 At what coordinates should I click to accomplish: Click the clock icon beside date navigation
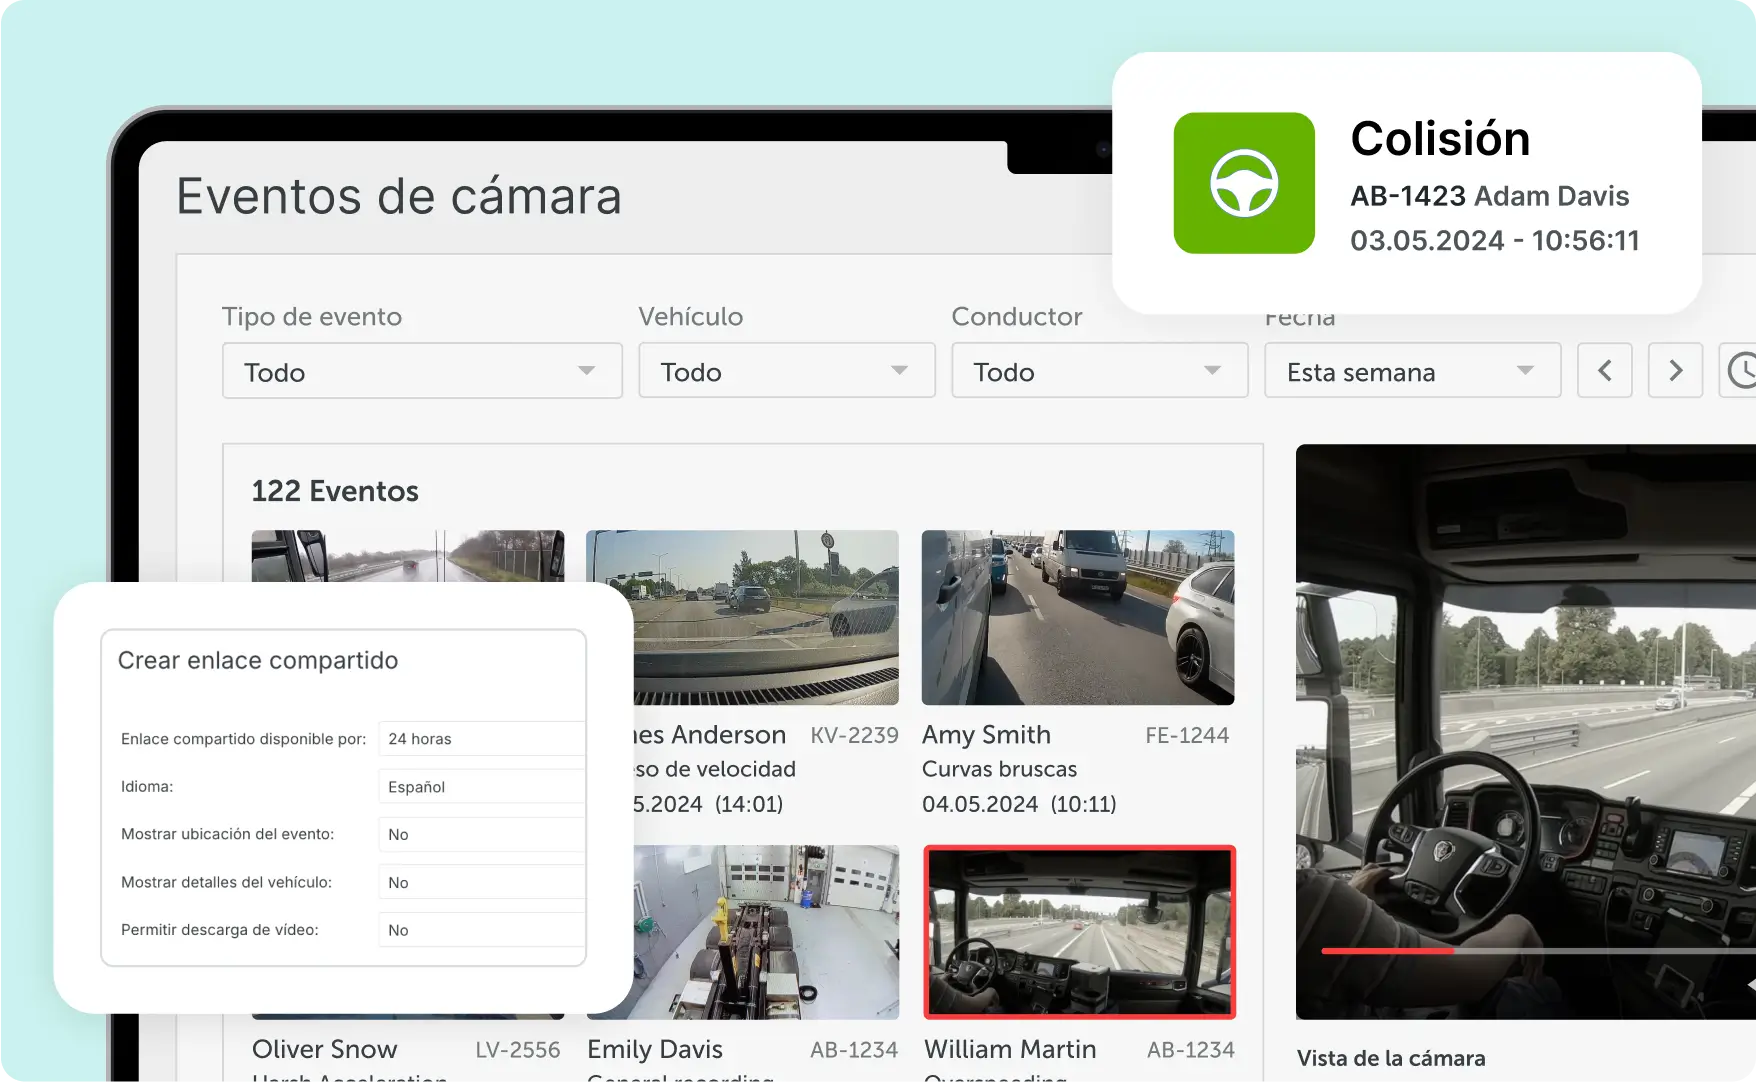[x=1741, y=371]
